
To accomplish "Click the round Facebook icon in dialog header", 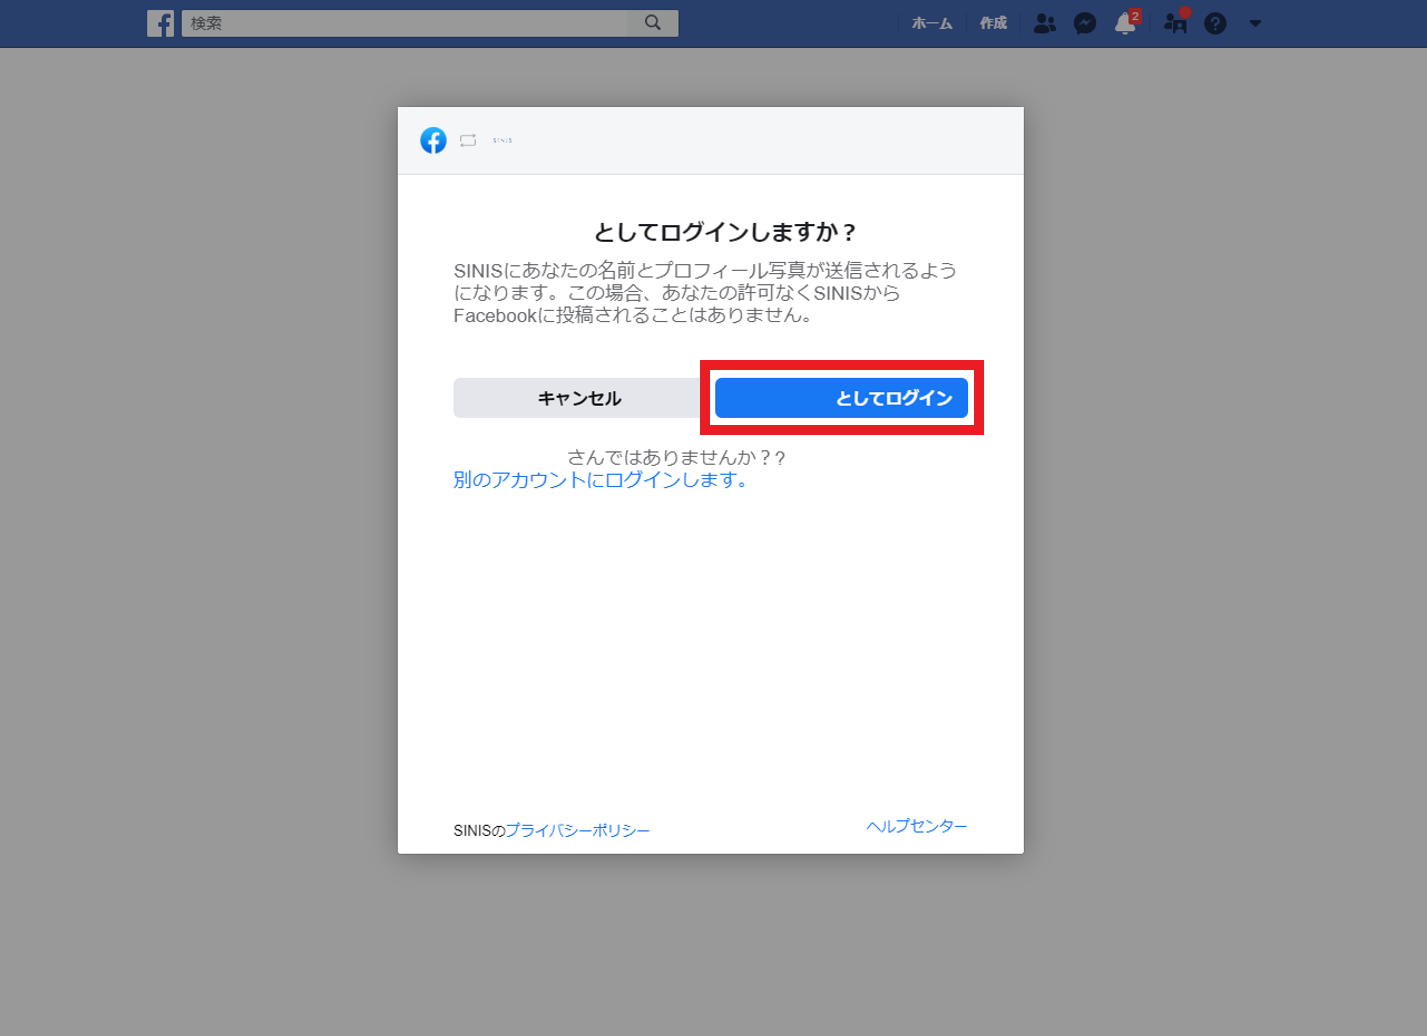I will [433, 140].
